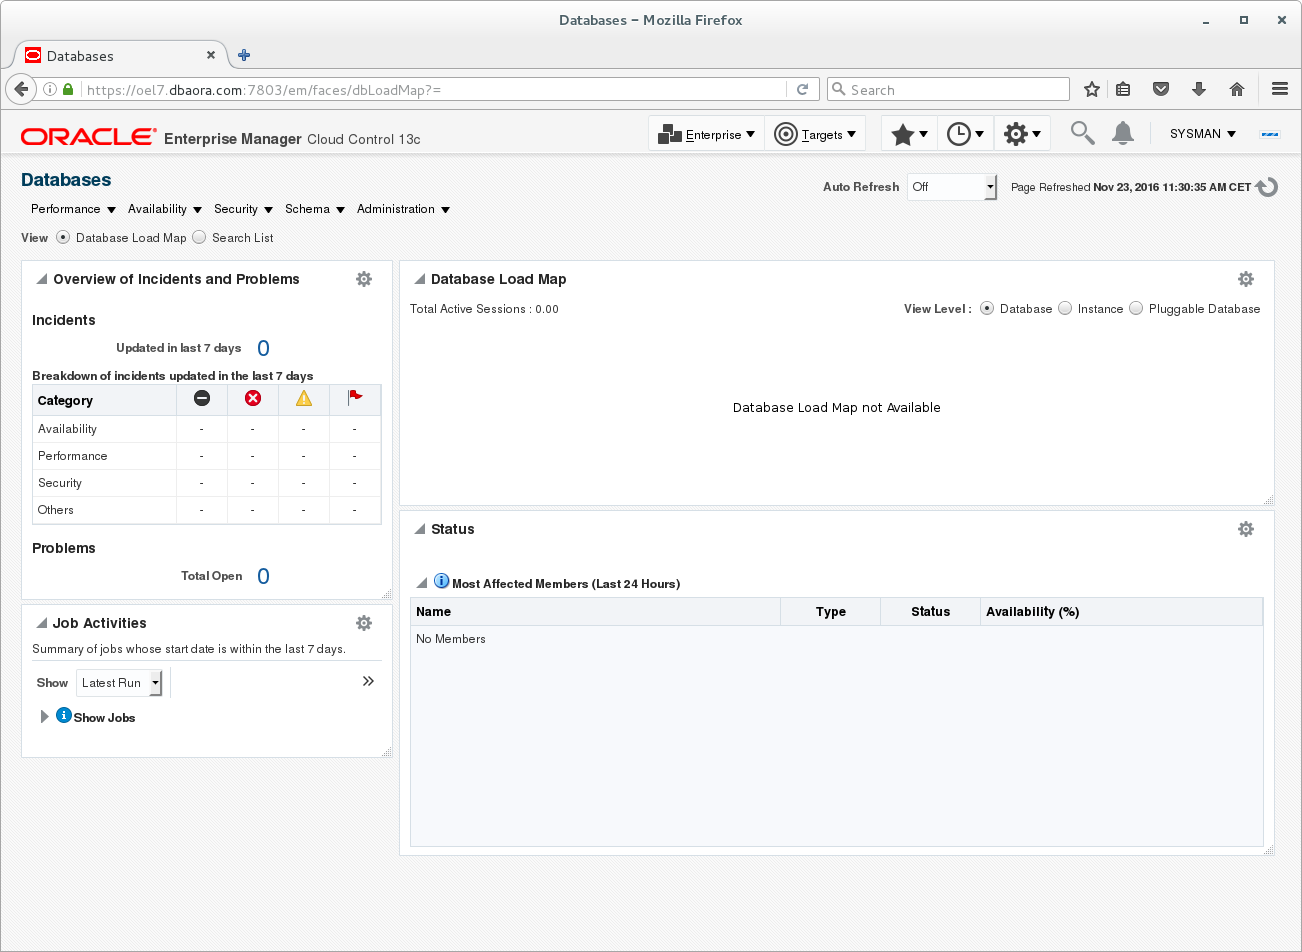
Task: Select the Database Load Map view
Action: click(63, 237)
